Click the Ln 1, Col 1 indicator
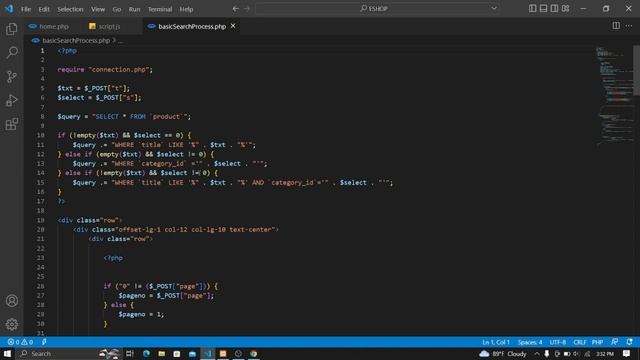This screenshot has width=640, height=360. 496,342
